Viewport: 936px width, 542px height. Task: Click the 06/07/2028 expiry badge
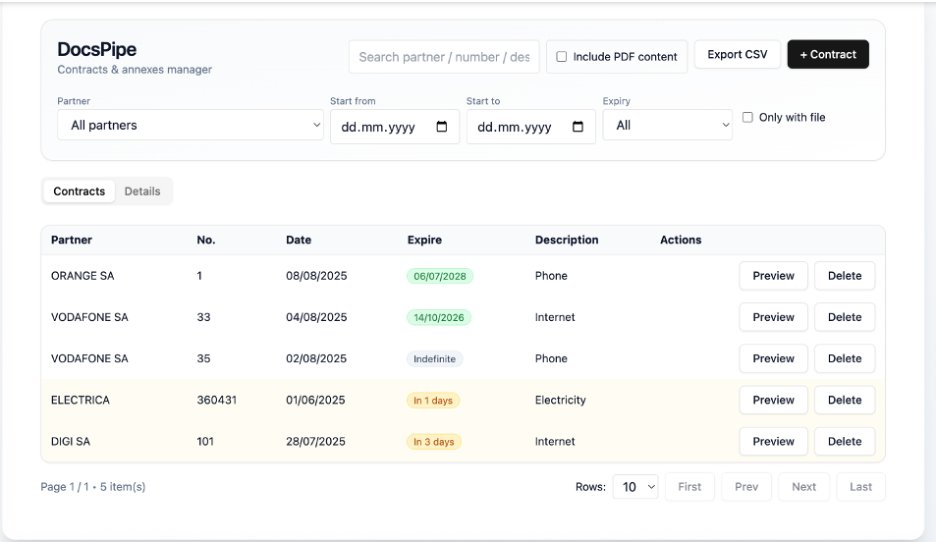[x=440, y=276]
